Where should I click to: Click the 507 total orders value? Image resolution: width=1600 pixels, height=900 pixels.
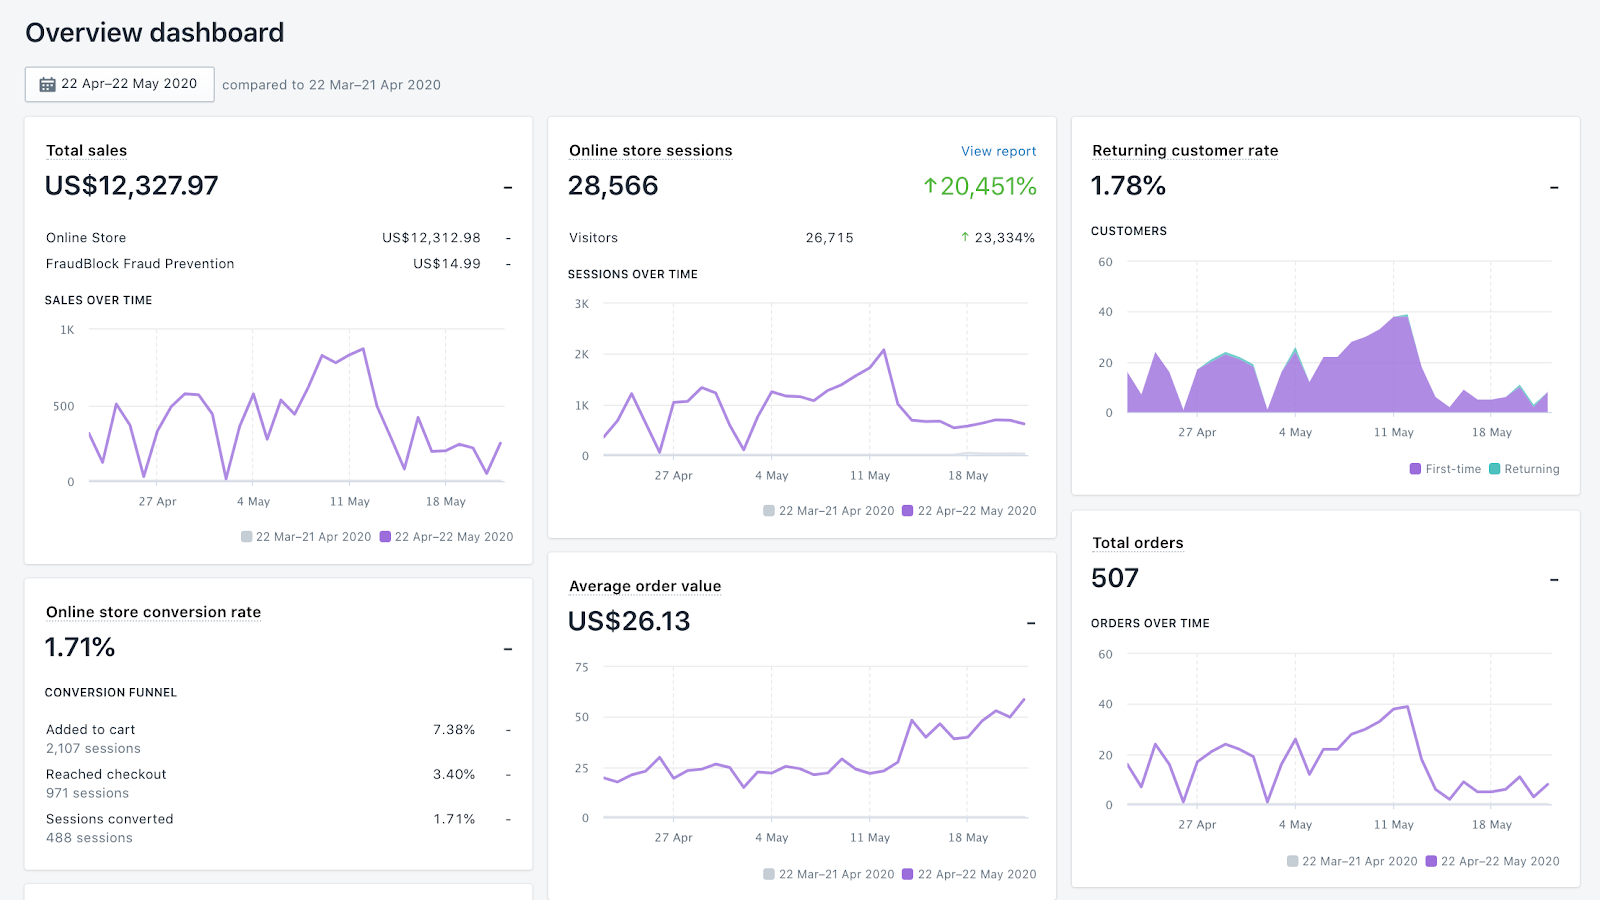(x=1115, y=578)
